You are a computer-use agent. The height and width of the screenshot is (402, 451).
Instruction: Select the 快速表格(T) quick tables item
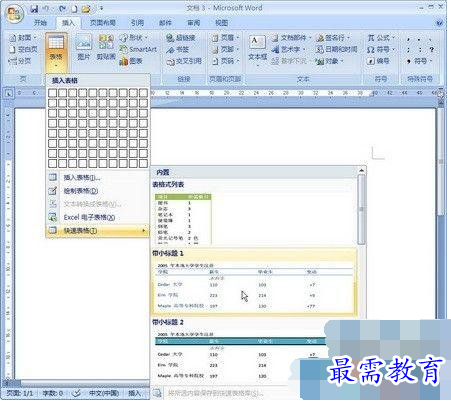(97, 230)
